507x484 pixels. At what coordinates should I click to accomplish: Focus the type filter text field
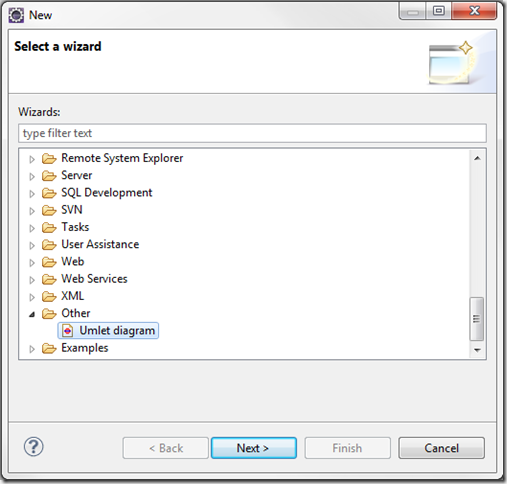pos(252,133)
